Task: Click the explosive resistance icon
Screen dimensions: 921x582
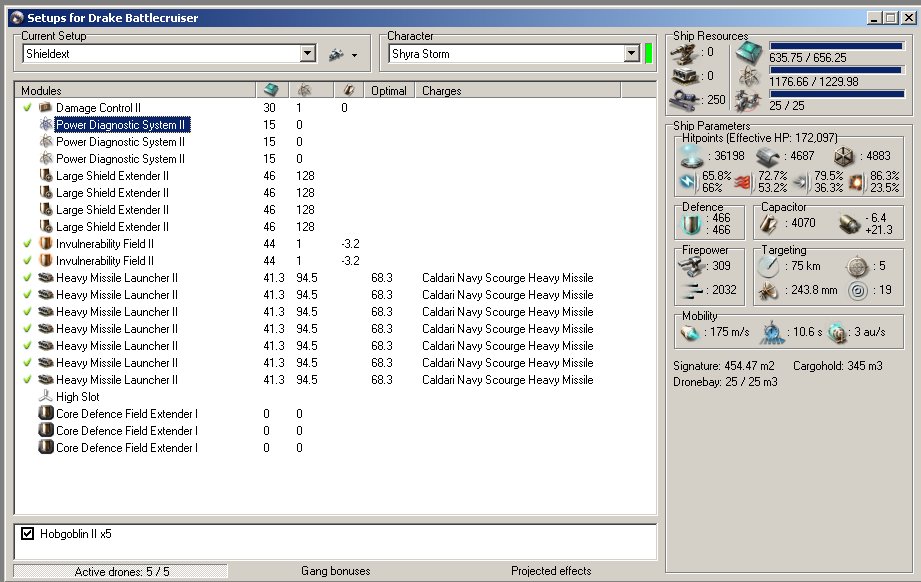Action: coord(856,183)
